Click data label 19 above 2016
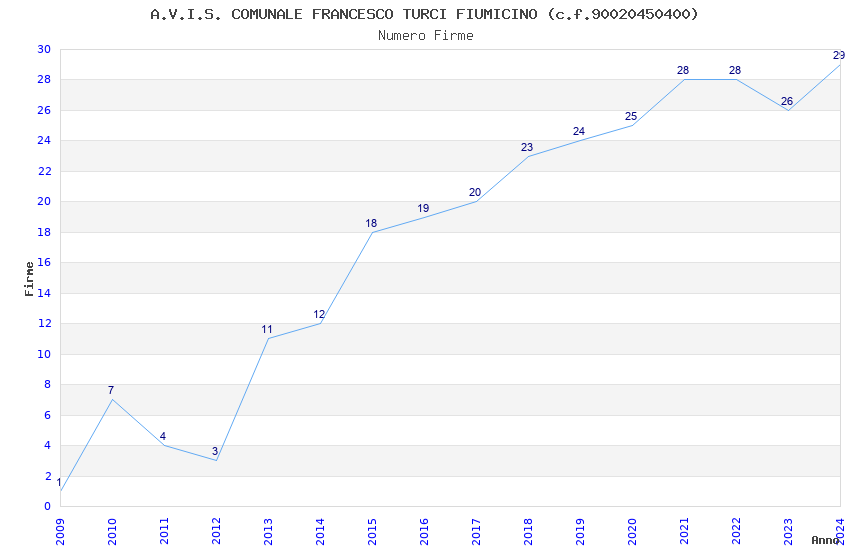This screenshot has height=550, width=850. 423,208
